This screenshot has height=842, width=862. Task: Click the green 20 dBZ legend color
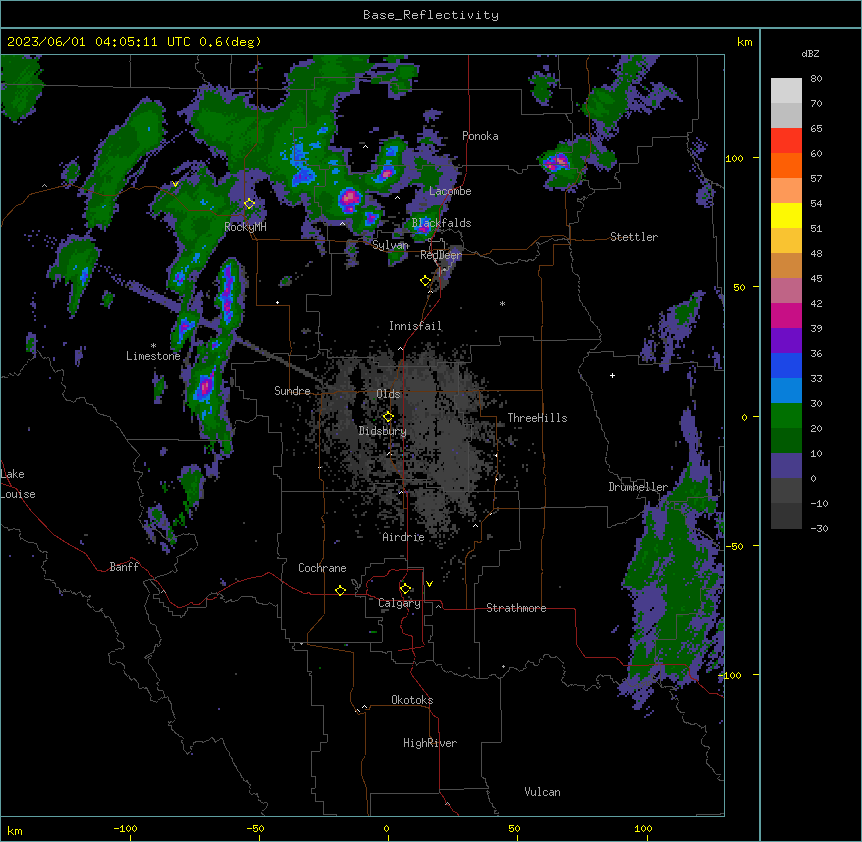tap(786, 416)
